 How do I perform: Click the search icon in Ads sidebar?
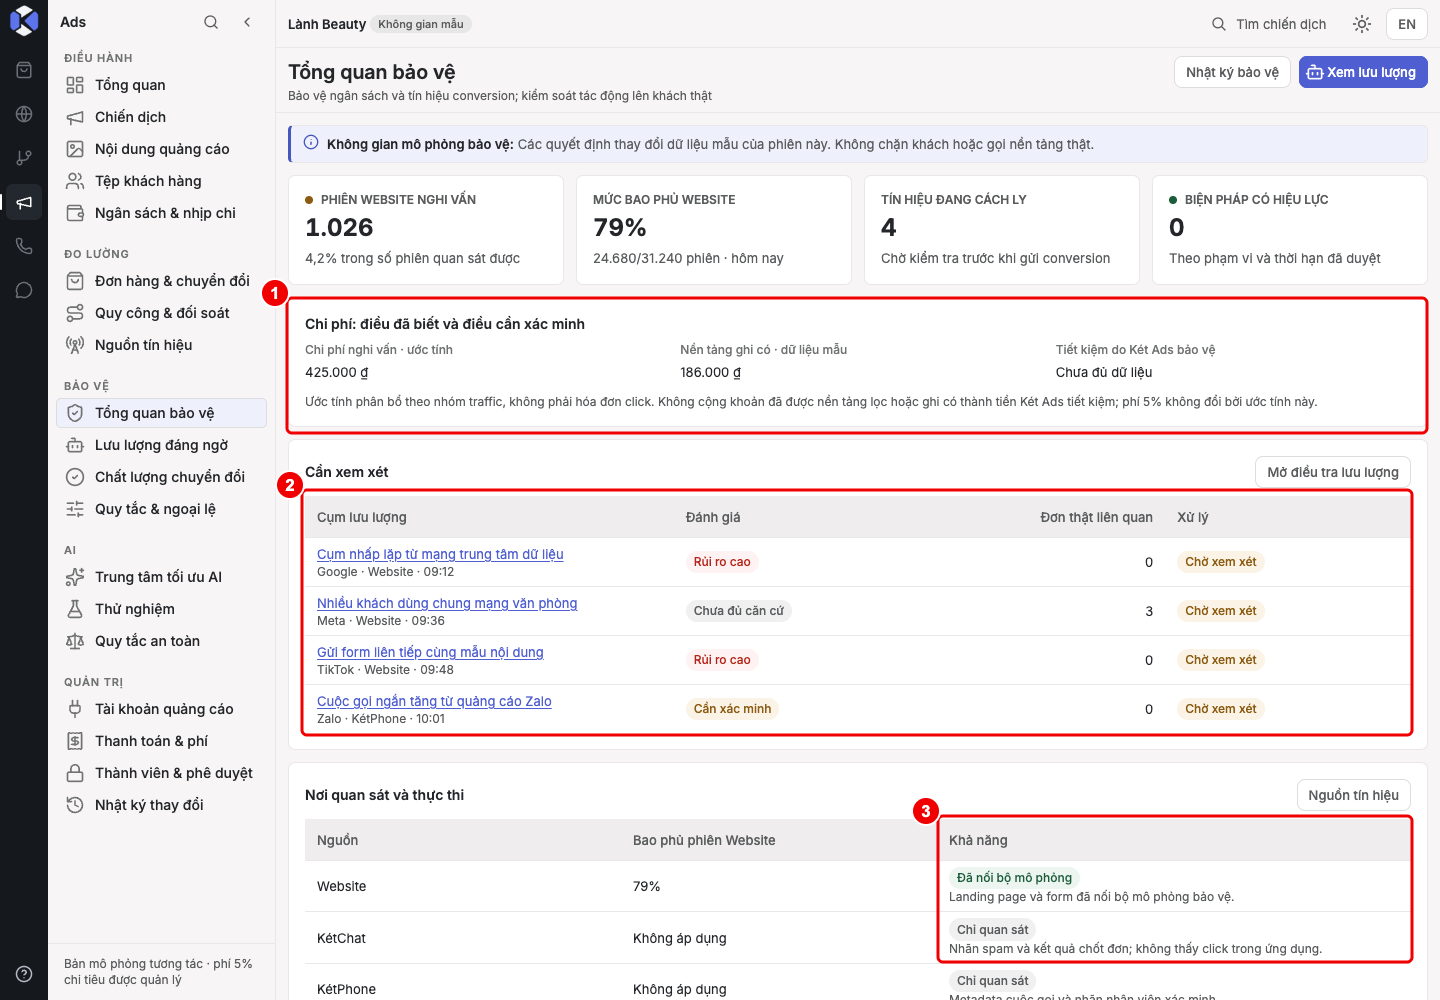tap(211, 22)
